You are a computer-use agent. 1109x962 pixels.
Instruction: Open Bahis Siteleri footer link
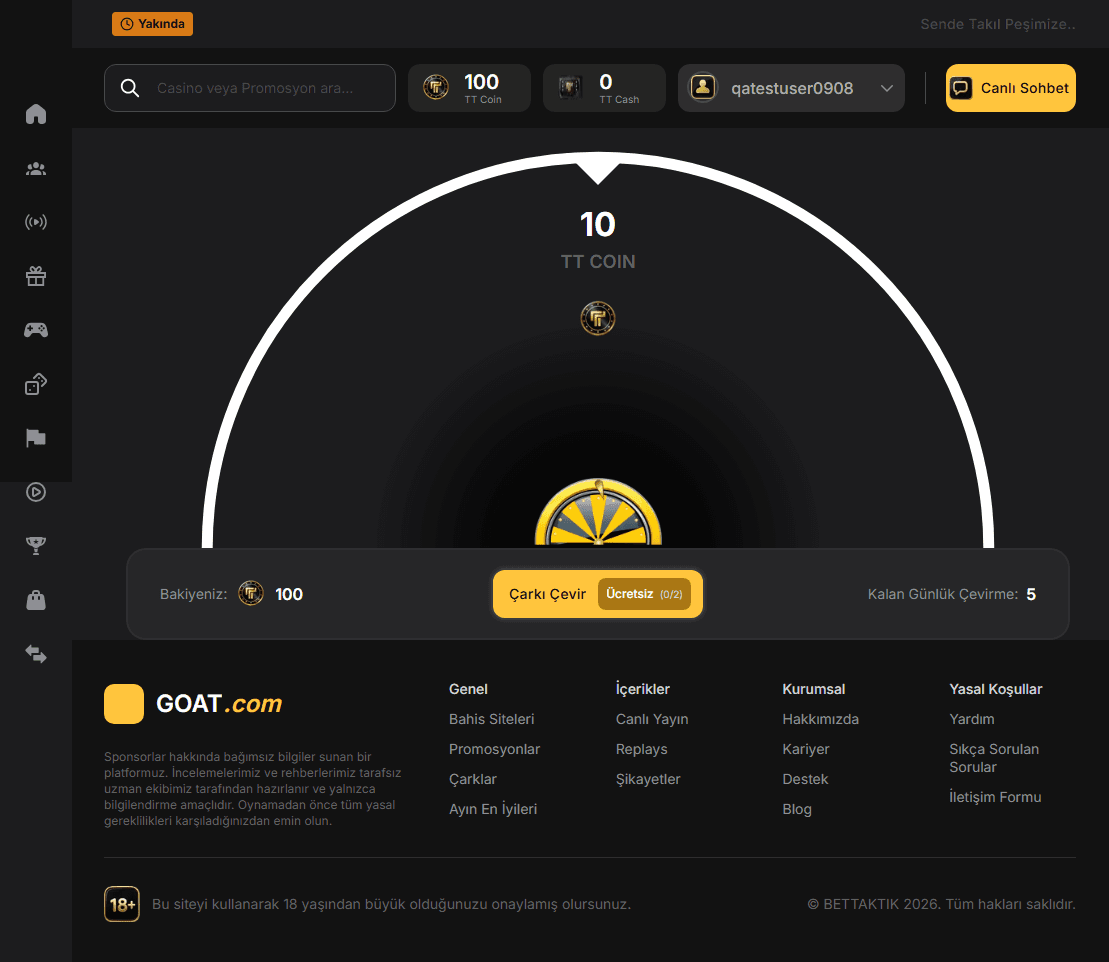pos(492,719)
